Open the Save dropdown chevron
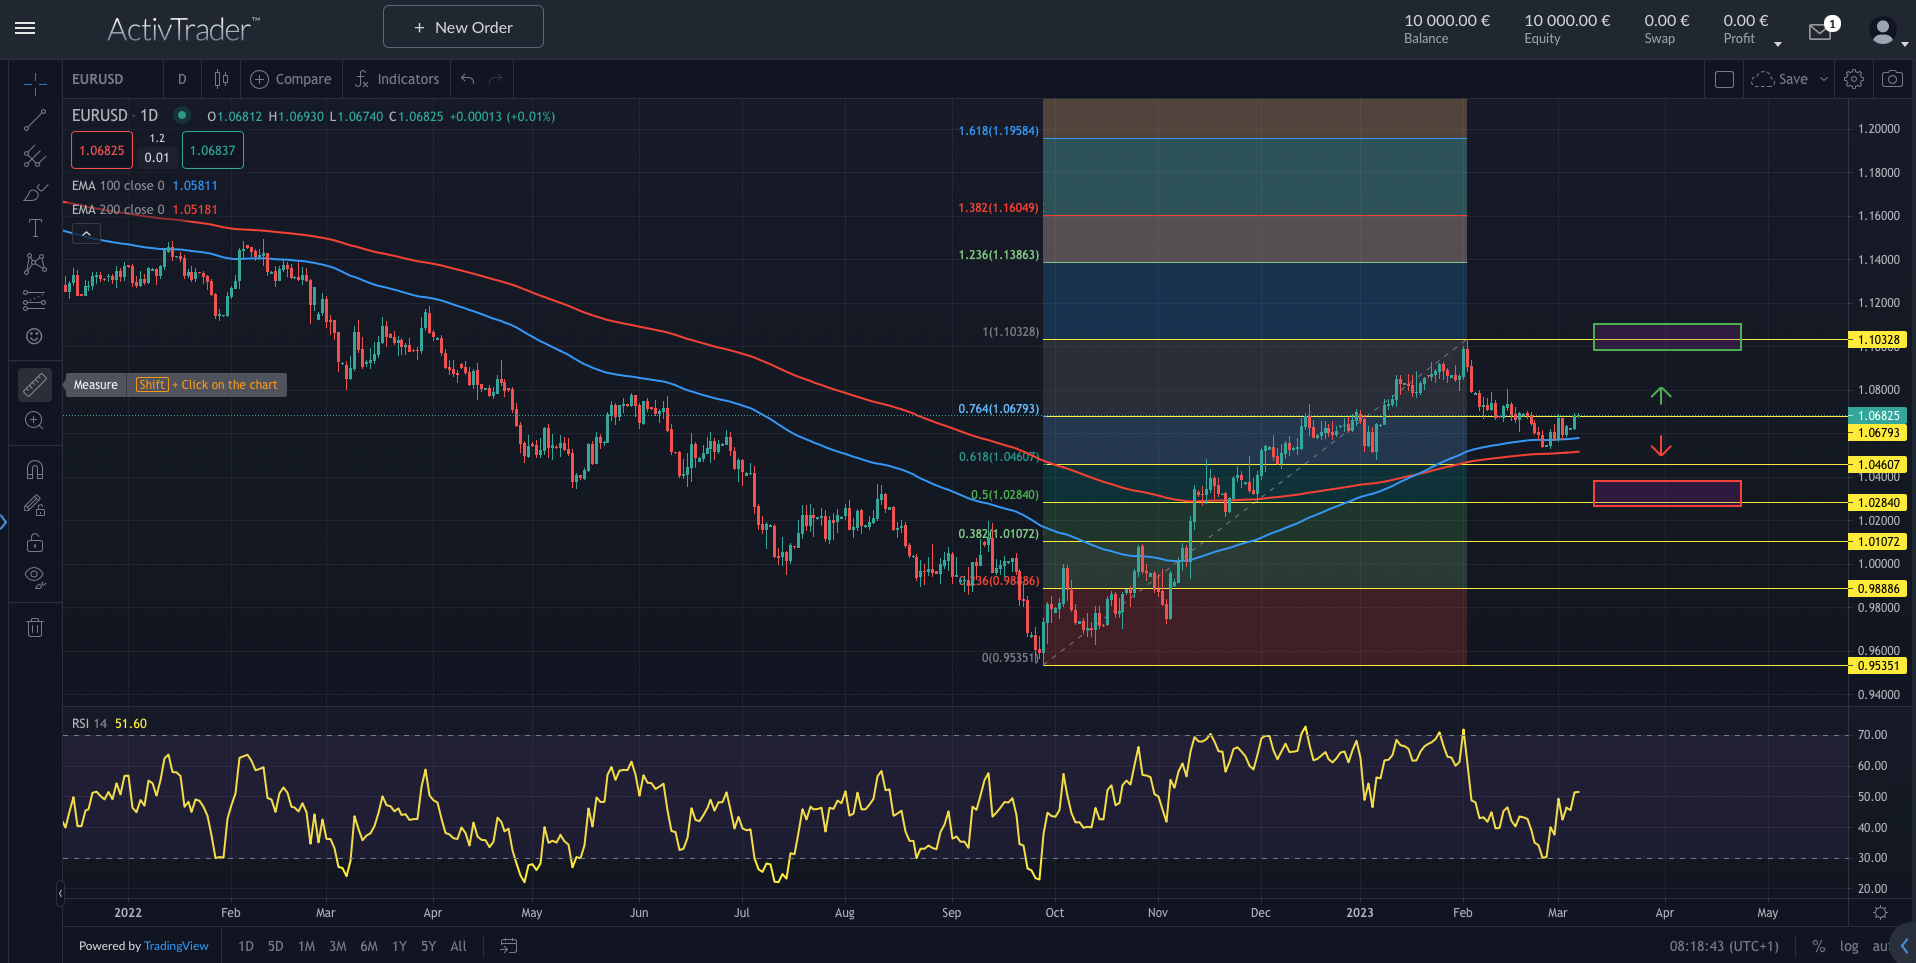The height and width of the screenshot is (963, 1916). click(1826, 79)
